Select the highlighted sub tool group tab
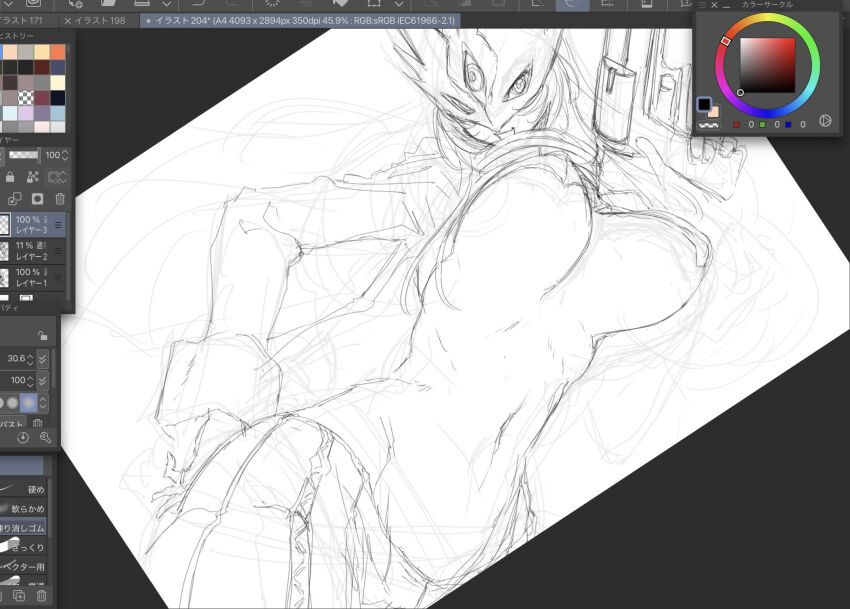The width and height of the screenshot is (850, 609). pyautogui.click(x=22, y=465)
